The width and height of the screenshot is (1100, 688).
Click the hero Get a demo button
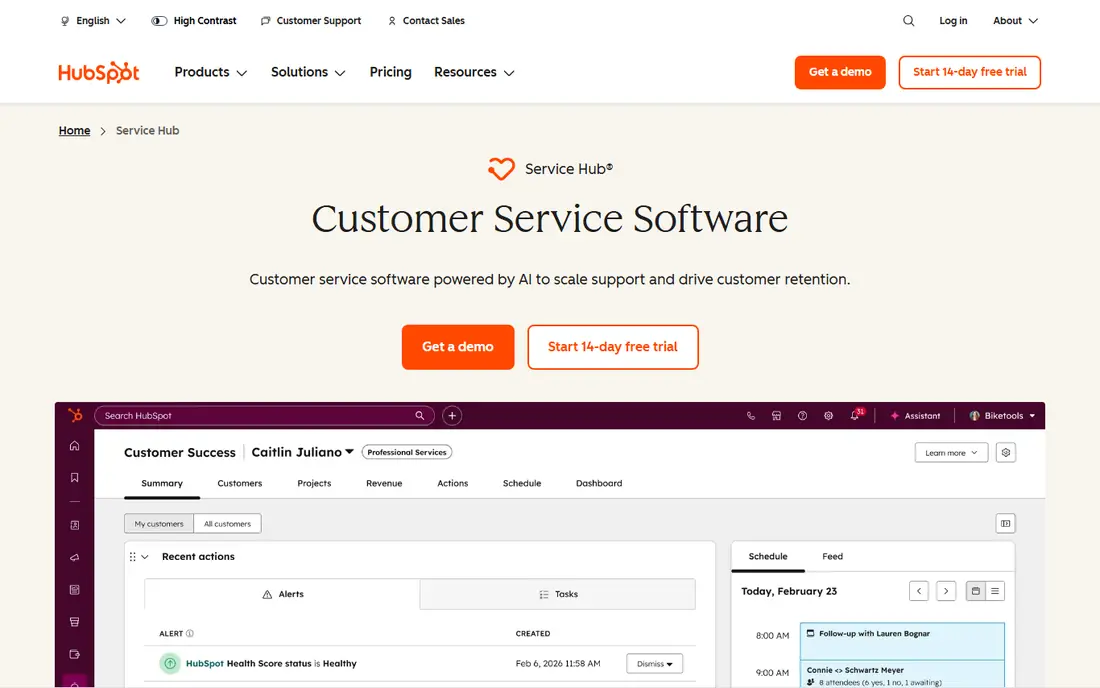tap(457, 347)
